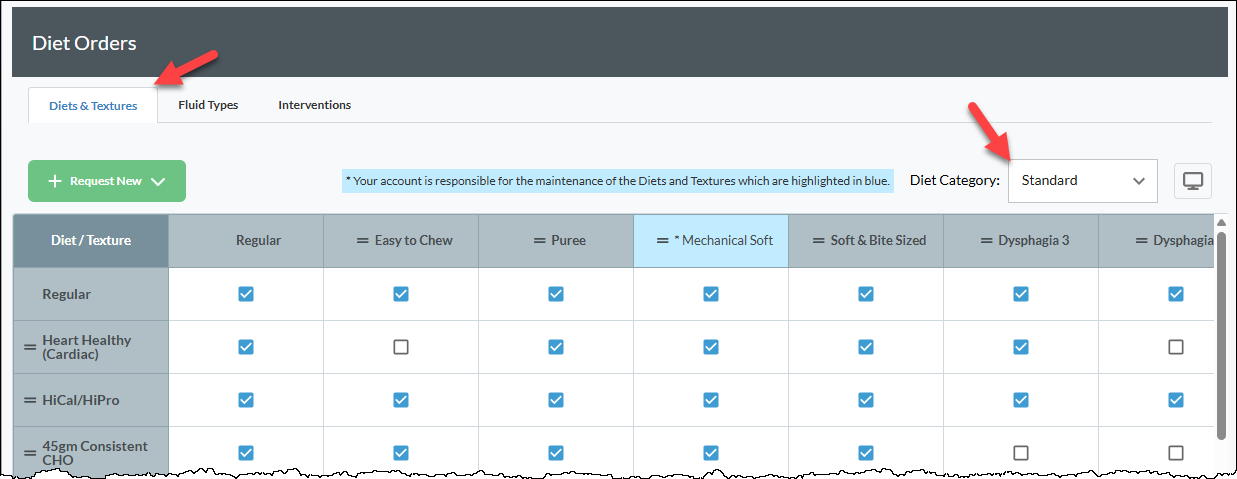Click the Mechanical Soft column header
Screen dimensions: 1237x479
(711, 241)
